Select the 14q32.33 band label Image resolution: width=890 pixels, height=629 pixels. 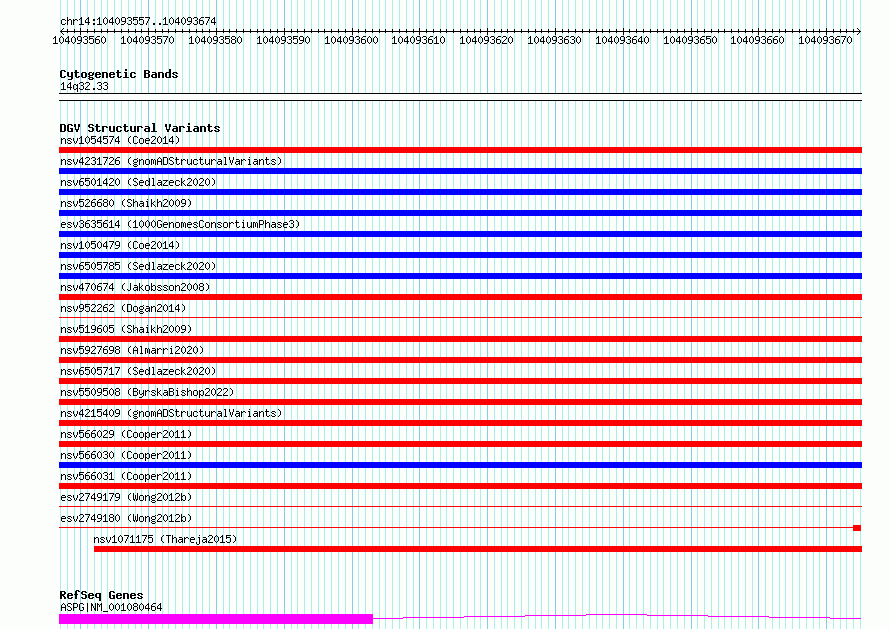point(84,86)
